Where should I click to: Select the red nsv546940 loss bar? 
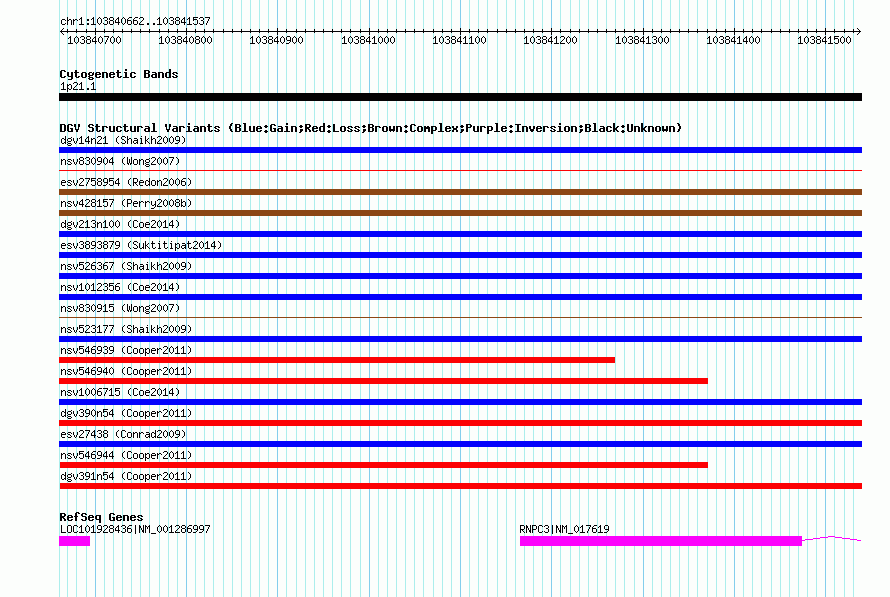(383, 381)
